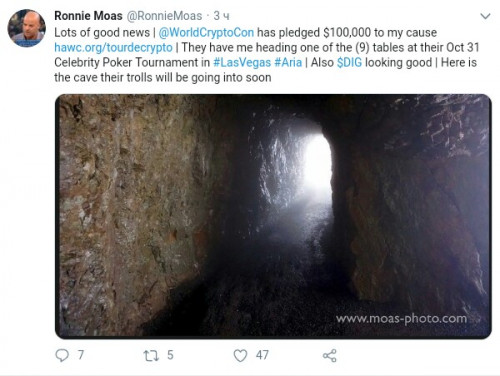
Task: Expand the tweet options chevron menu
Action: tap(485, 16)
